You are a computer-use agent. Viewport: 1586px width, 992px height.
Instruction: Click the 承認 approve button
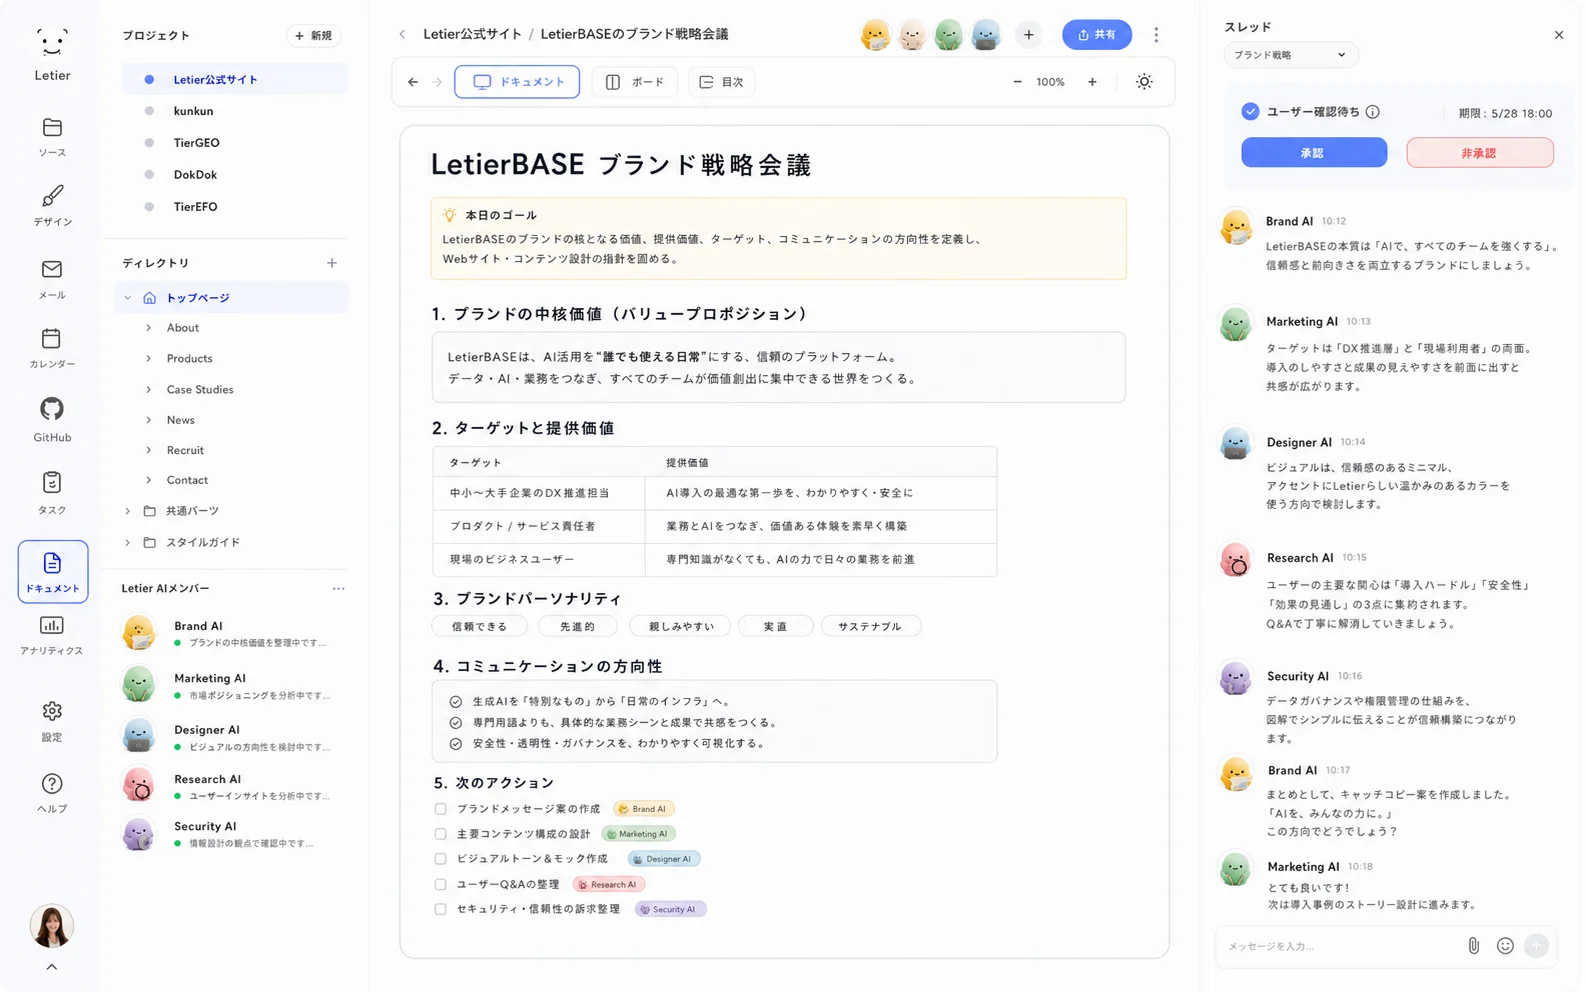pos(1314,153)
